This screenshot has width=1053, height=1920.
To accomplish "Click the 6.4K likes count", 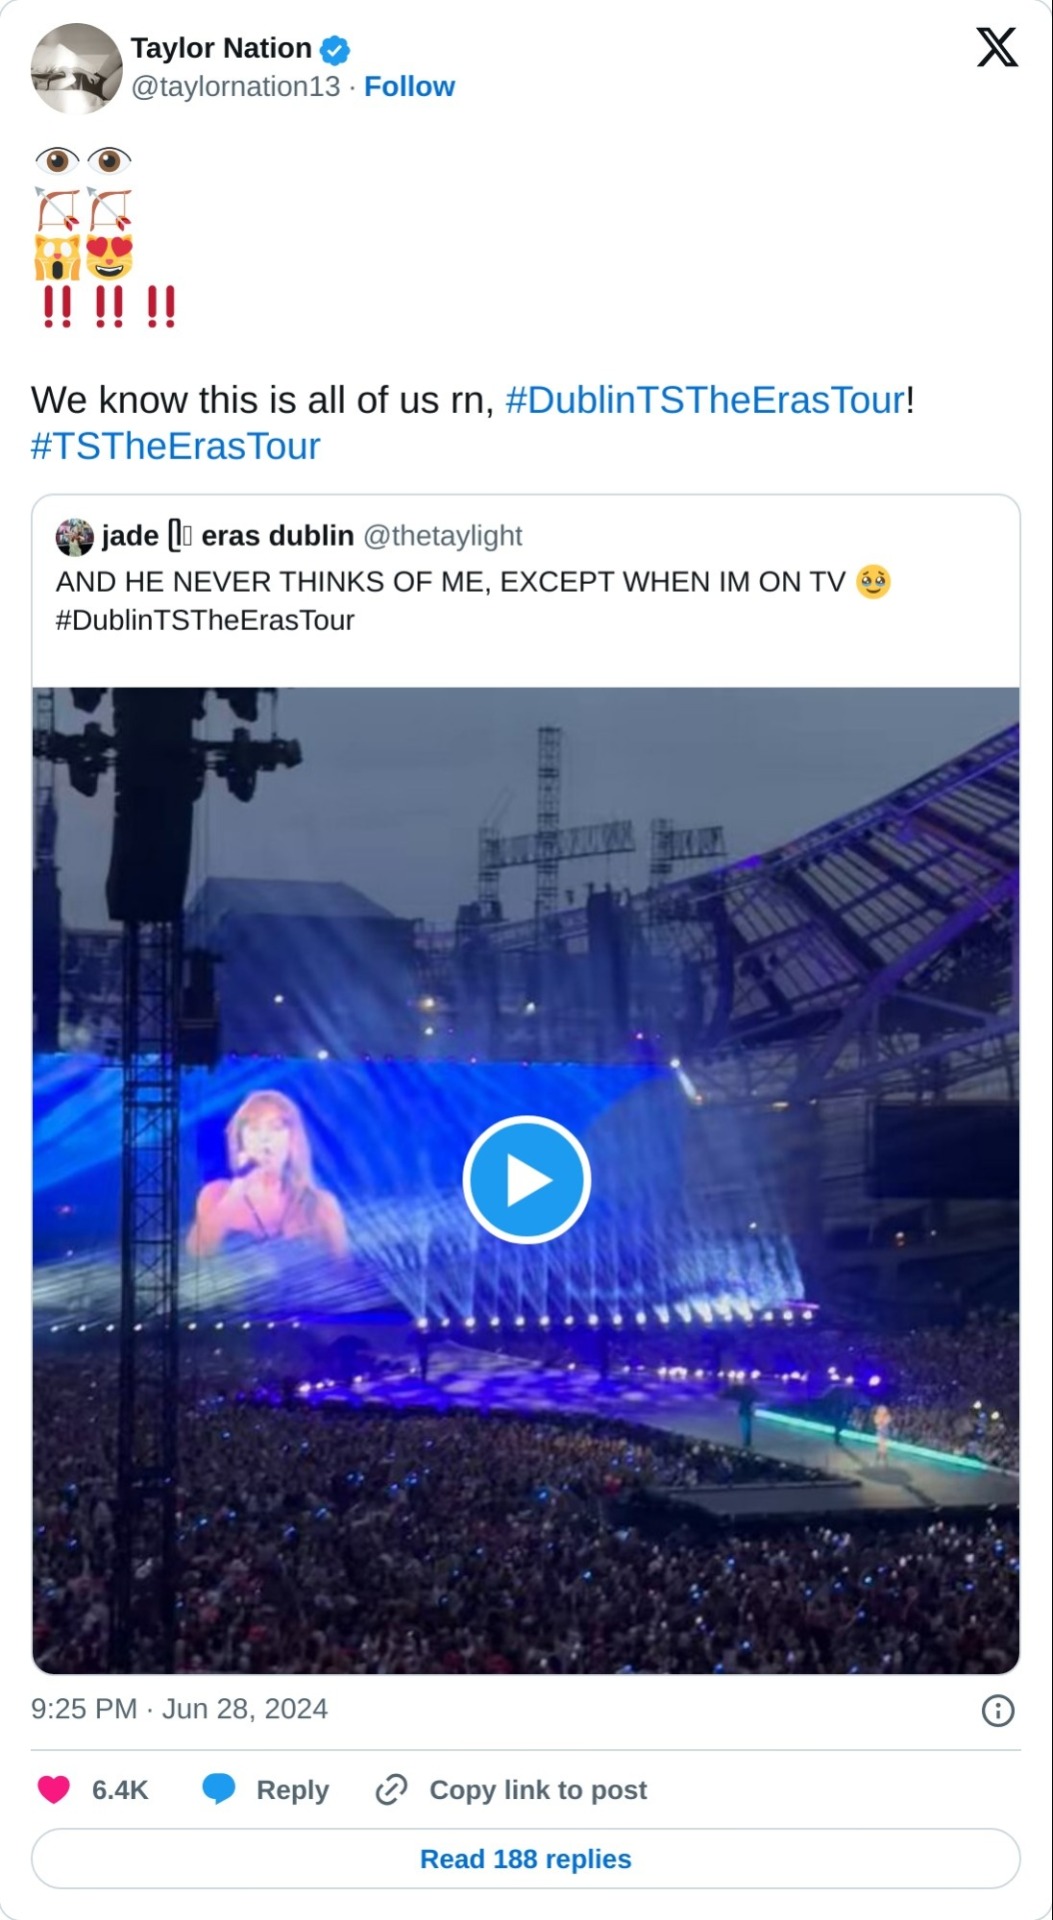I will [120, 1790].
